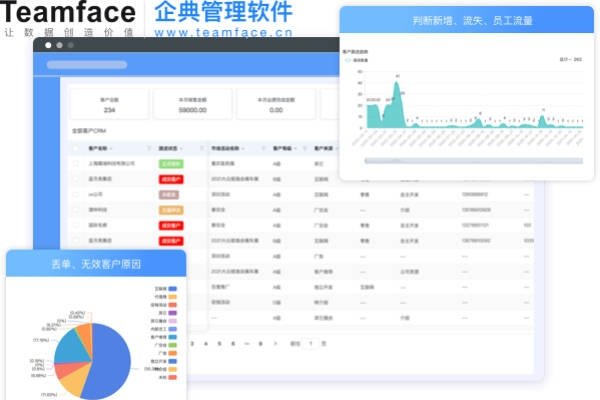The image size is (600, 400).
Task: Click the green legend swatch in pie chart
Action: pos(173,345)
